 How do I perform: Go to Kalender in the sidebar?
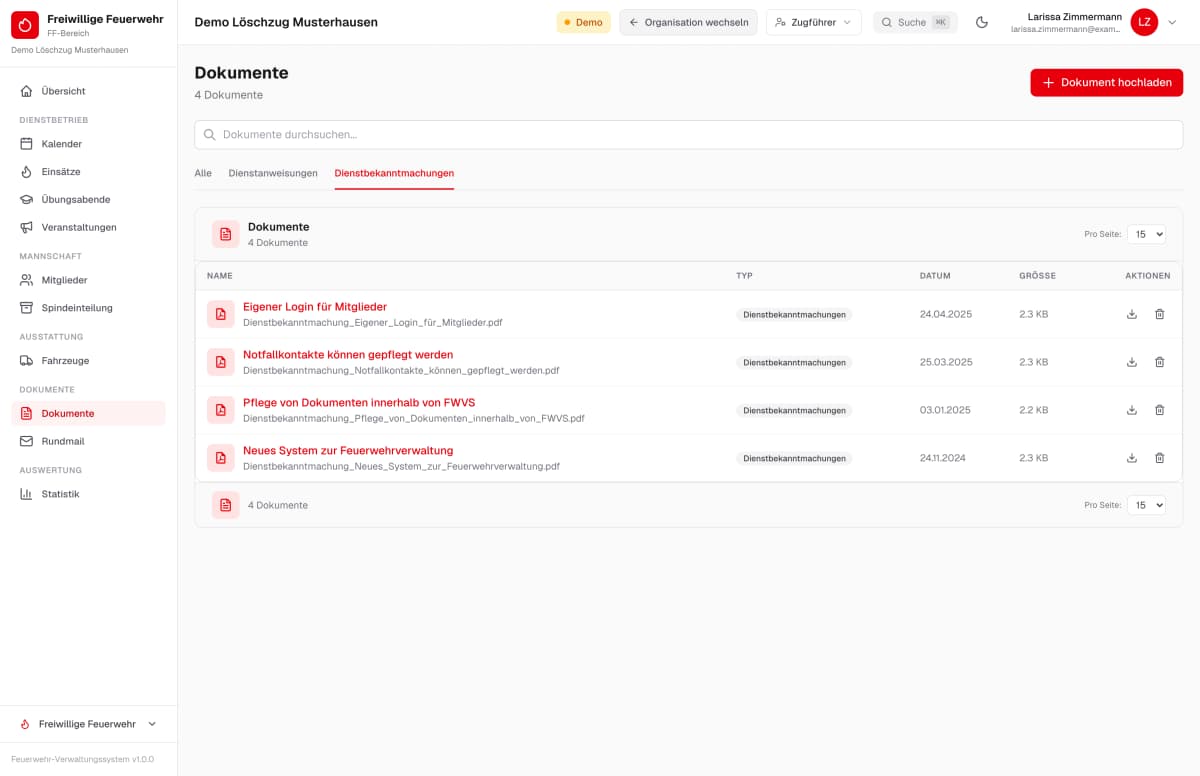pos(89,144)
